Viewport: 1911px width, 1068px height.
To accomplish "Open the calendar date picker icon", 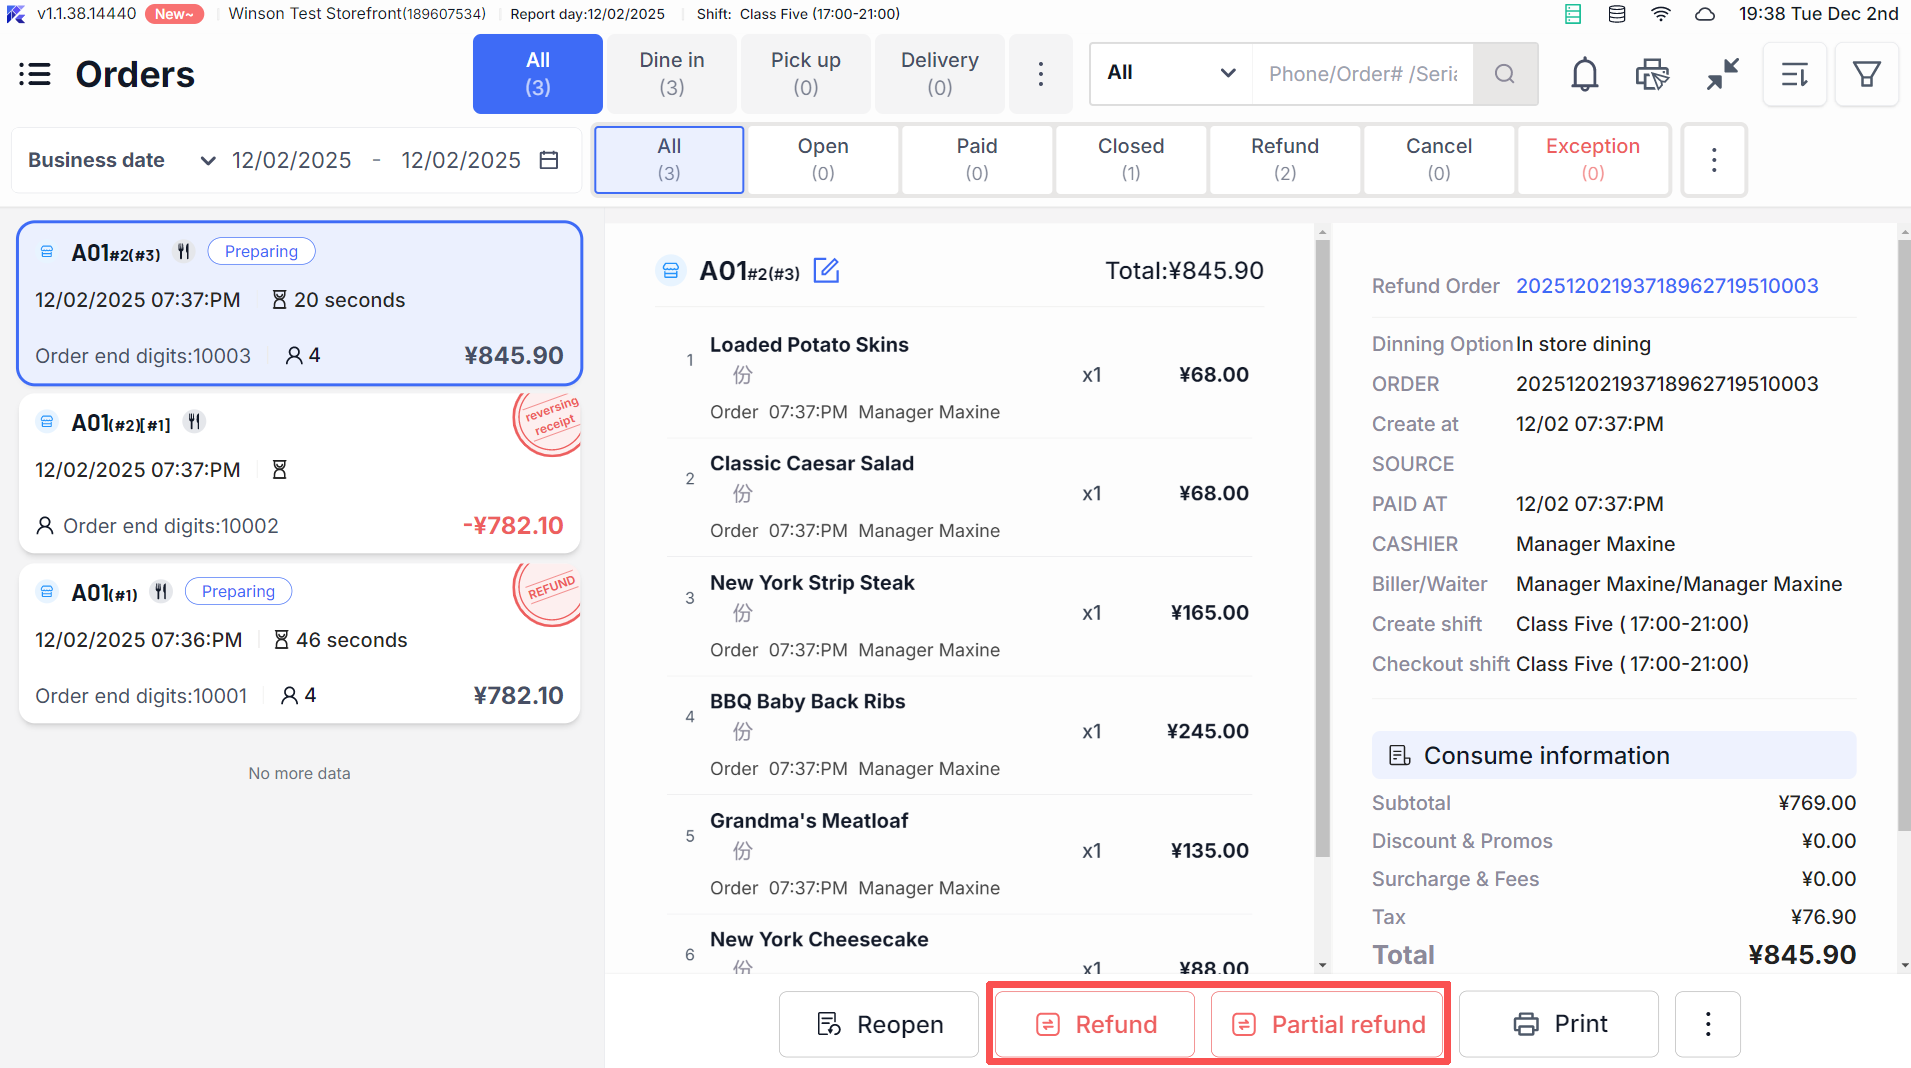I will pos(549,160).
